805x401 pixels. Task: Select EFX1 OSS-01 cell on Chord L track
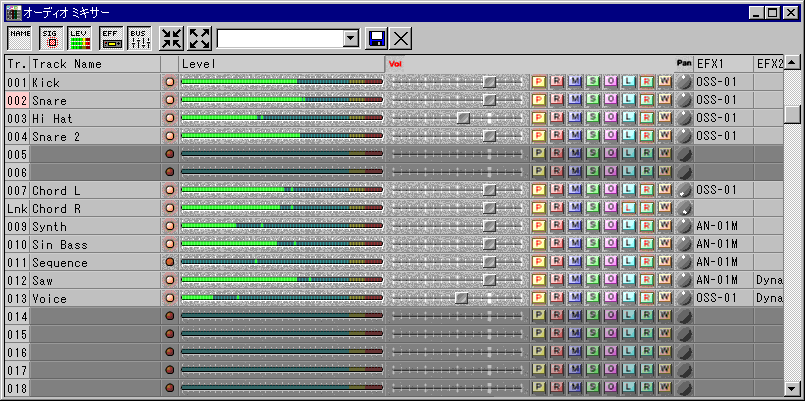723,190
